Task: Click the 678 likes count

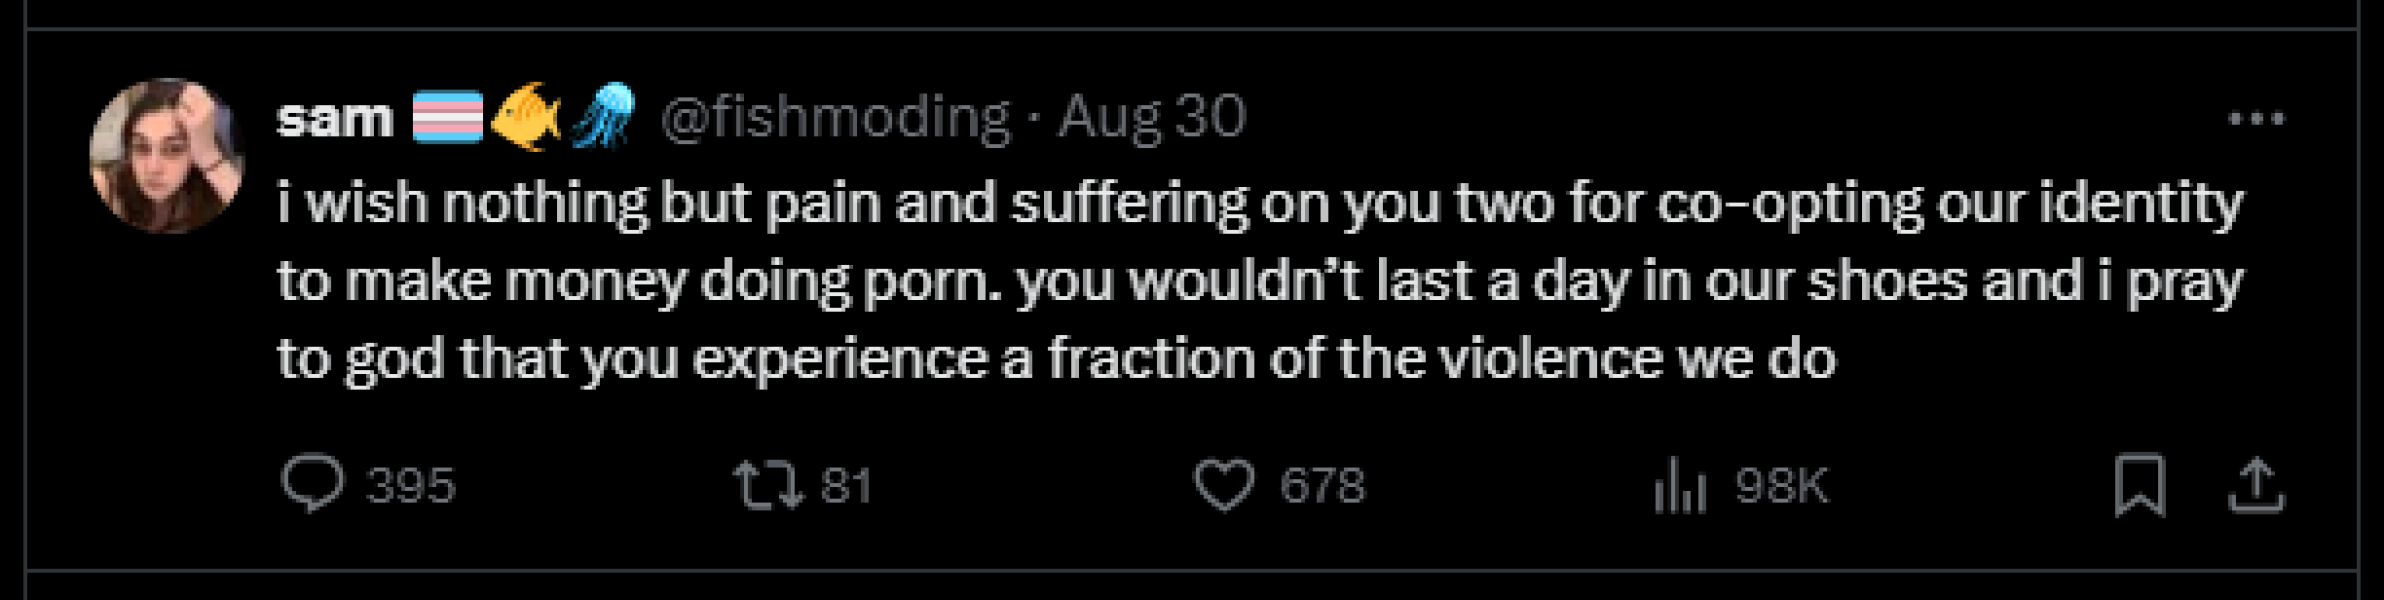Action: [x=1322, y=486]
